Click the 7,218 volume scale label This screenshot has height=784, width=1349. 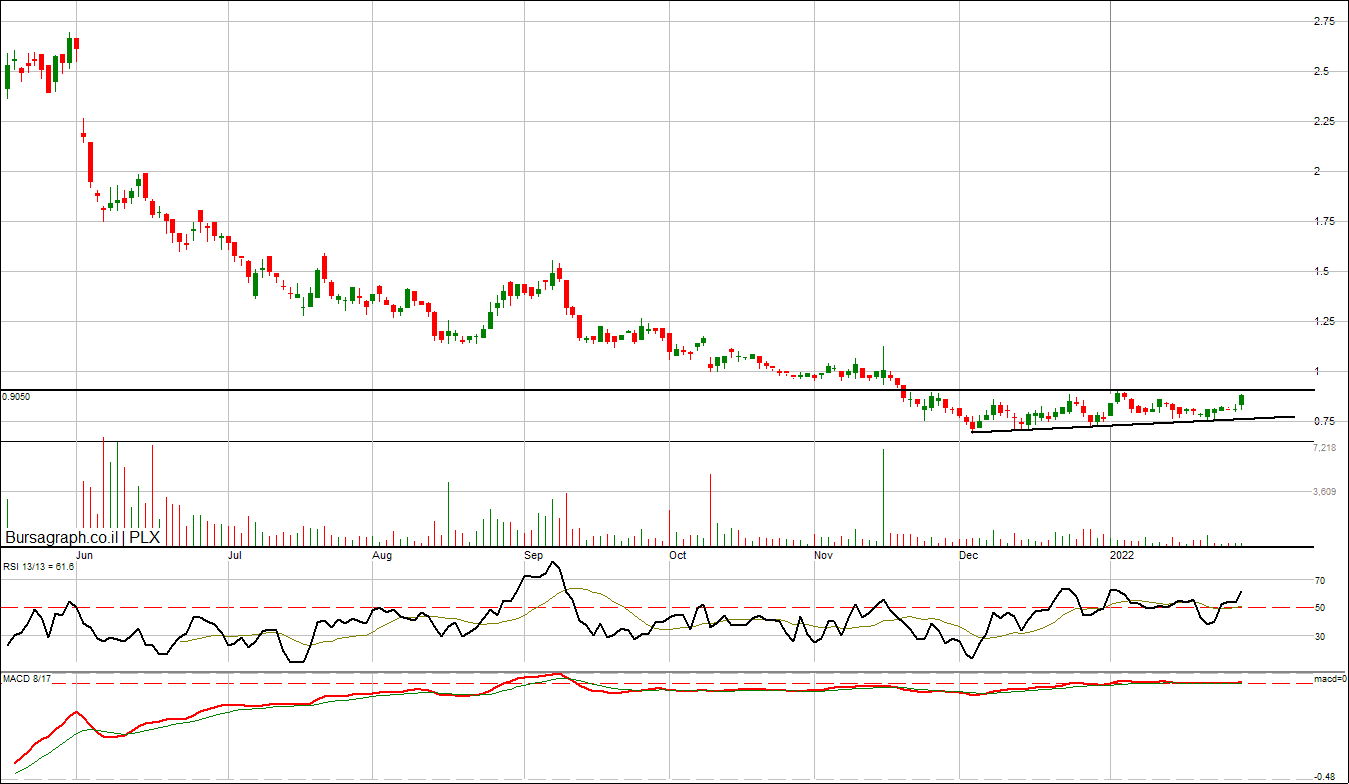pyautogui.click(x=1323, y=448)
